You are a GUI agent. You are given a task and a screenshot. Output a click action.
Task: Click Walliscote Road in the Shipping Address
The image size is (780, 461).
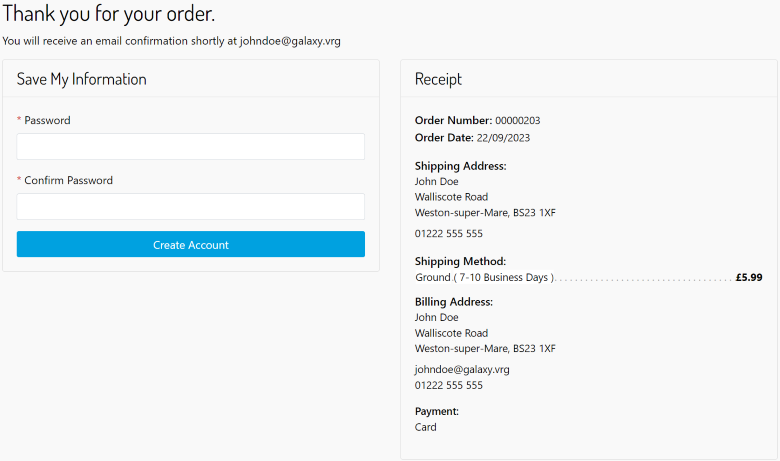click(451, 197)
